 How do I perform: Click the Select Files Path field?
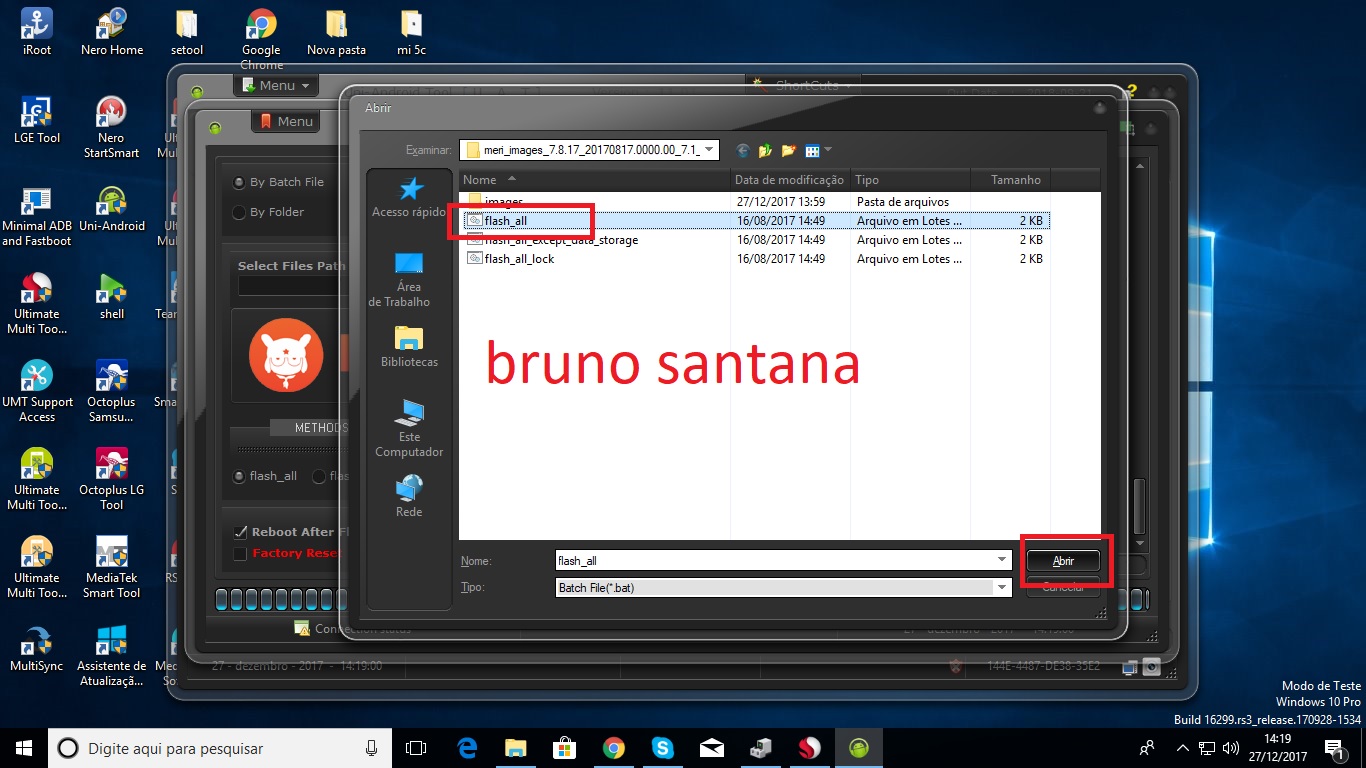(x=292, y=286)
